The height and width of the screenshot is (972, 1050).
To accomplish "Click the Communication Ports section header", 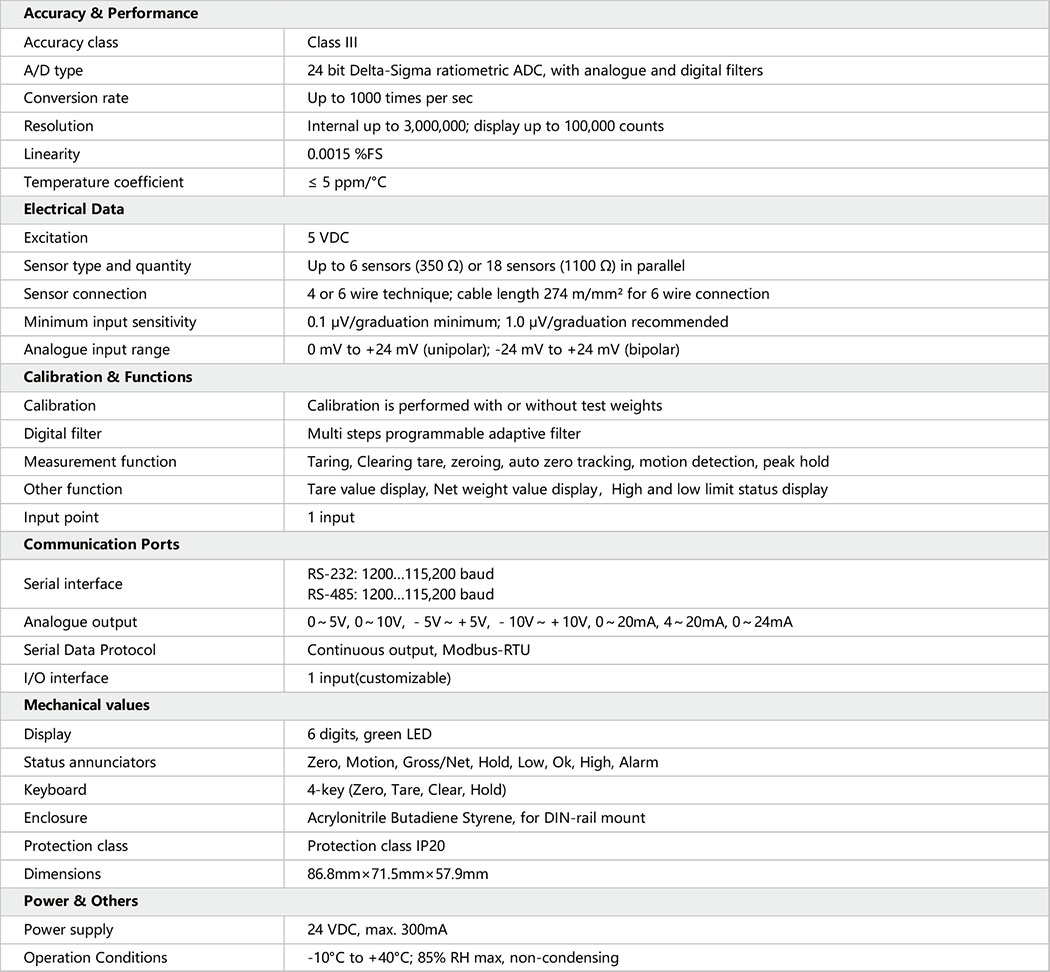I will click(101, 545).
